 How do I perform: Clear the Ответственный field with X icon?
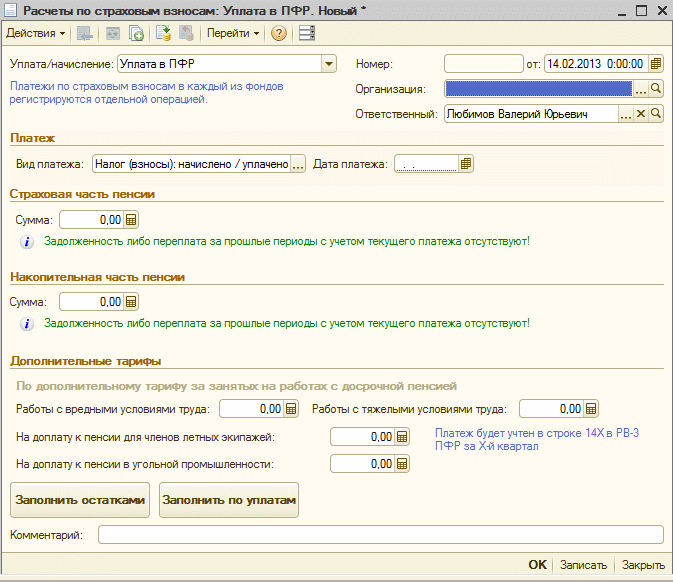click(x=641, y=114)
